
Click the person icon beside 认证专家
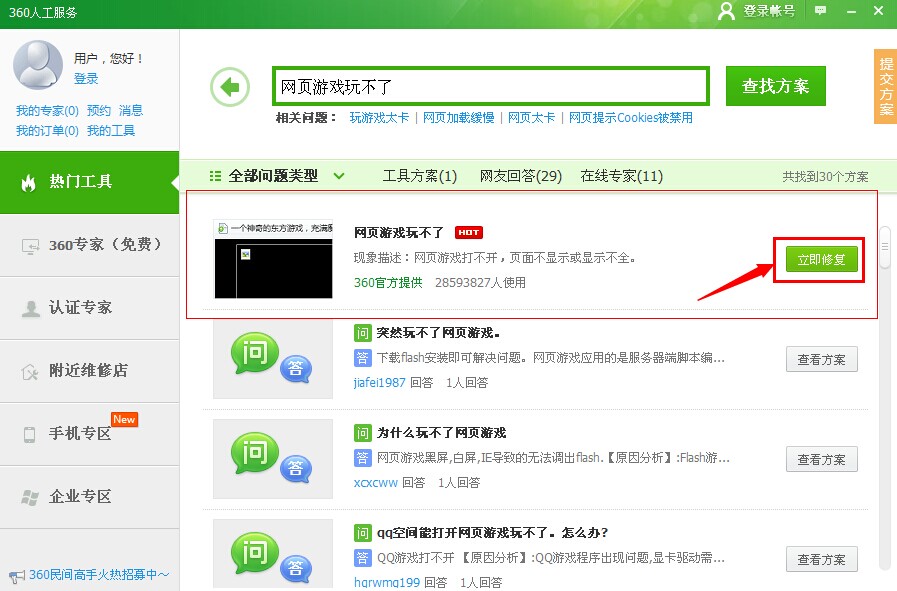coord(30,308)
